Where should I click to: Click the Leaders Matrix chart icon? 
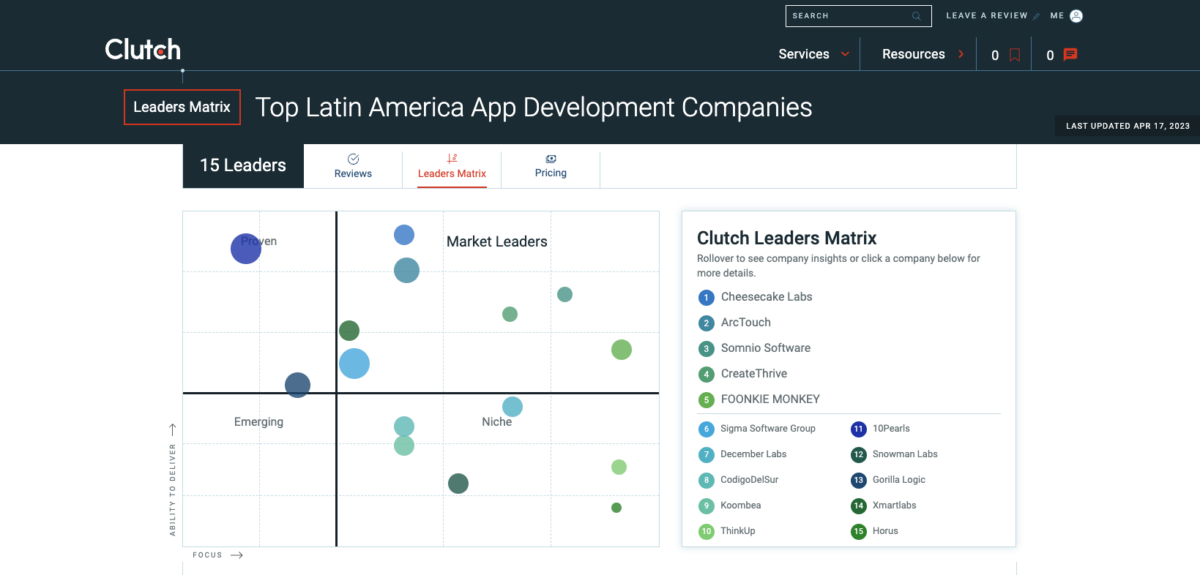point(452,158)
